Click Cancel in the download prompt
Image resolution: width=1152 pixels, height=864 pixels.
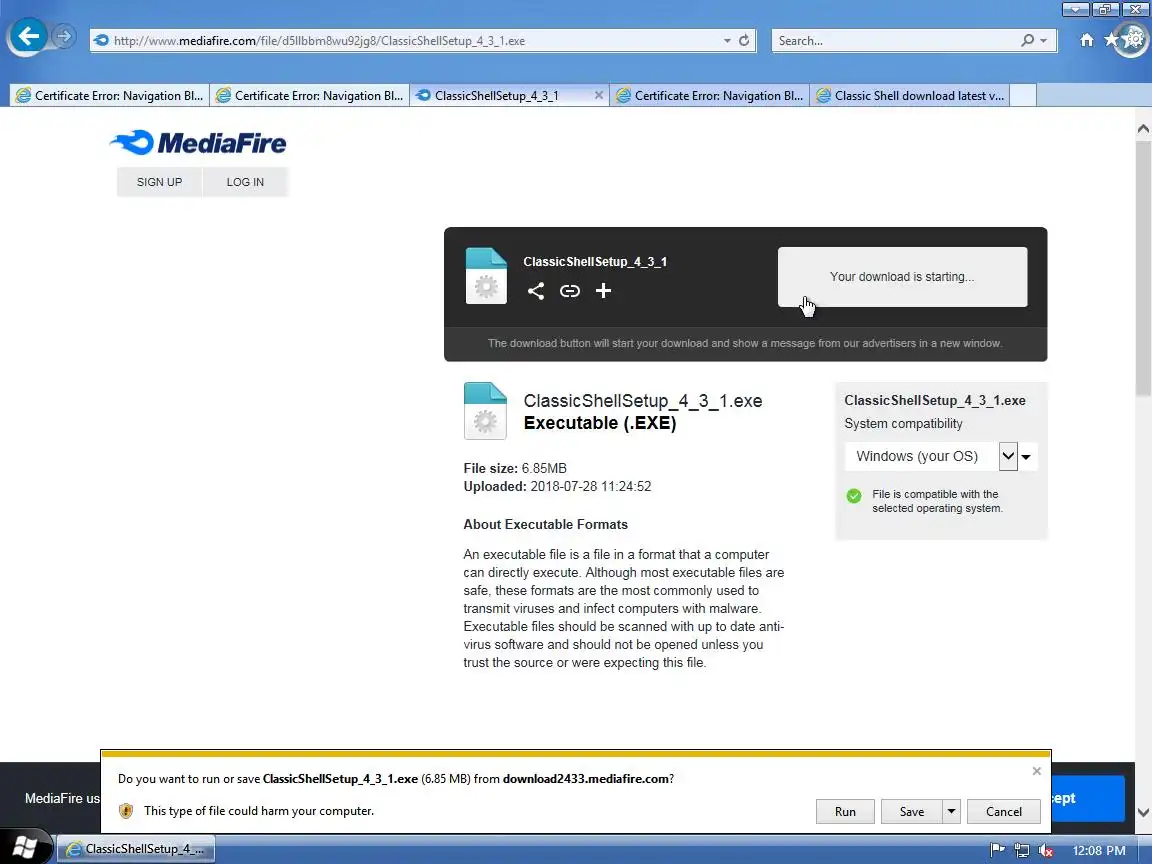coord(1004,811)
